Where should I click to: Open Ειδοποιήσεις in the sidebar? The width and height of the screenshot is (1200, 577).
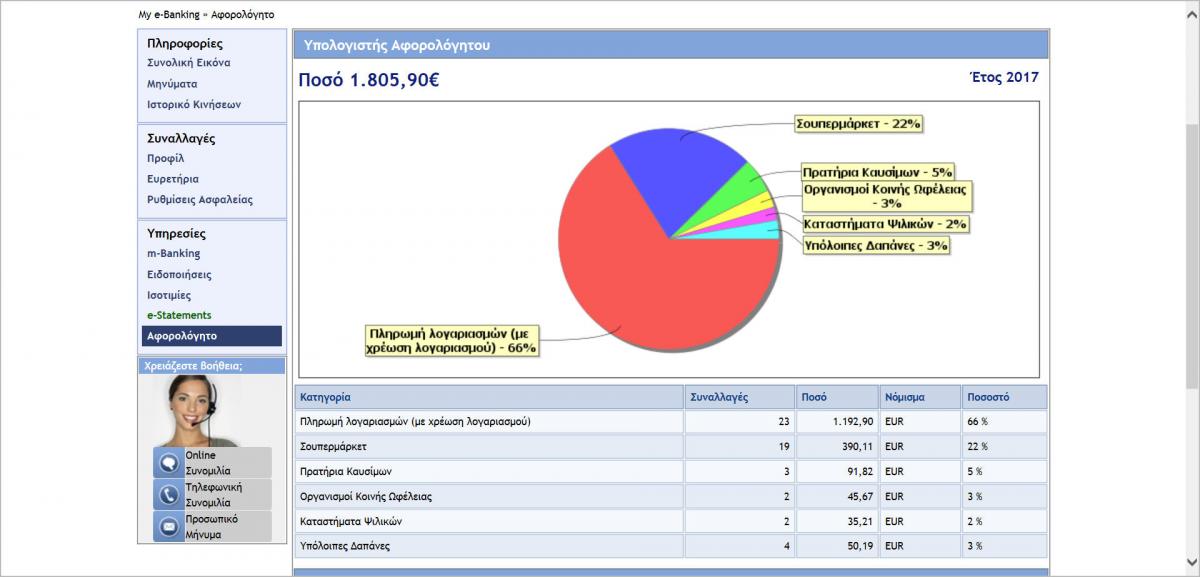pyautogui.click(x=180, y=274)
